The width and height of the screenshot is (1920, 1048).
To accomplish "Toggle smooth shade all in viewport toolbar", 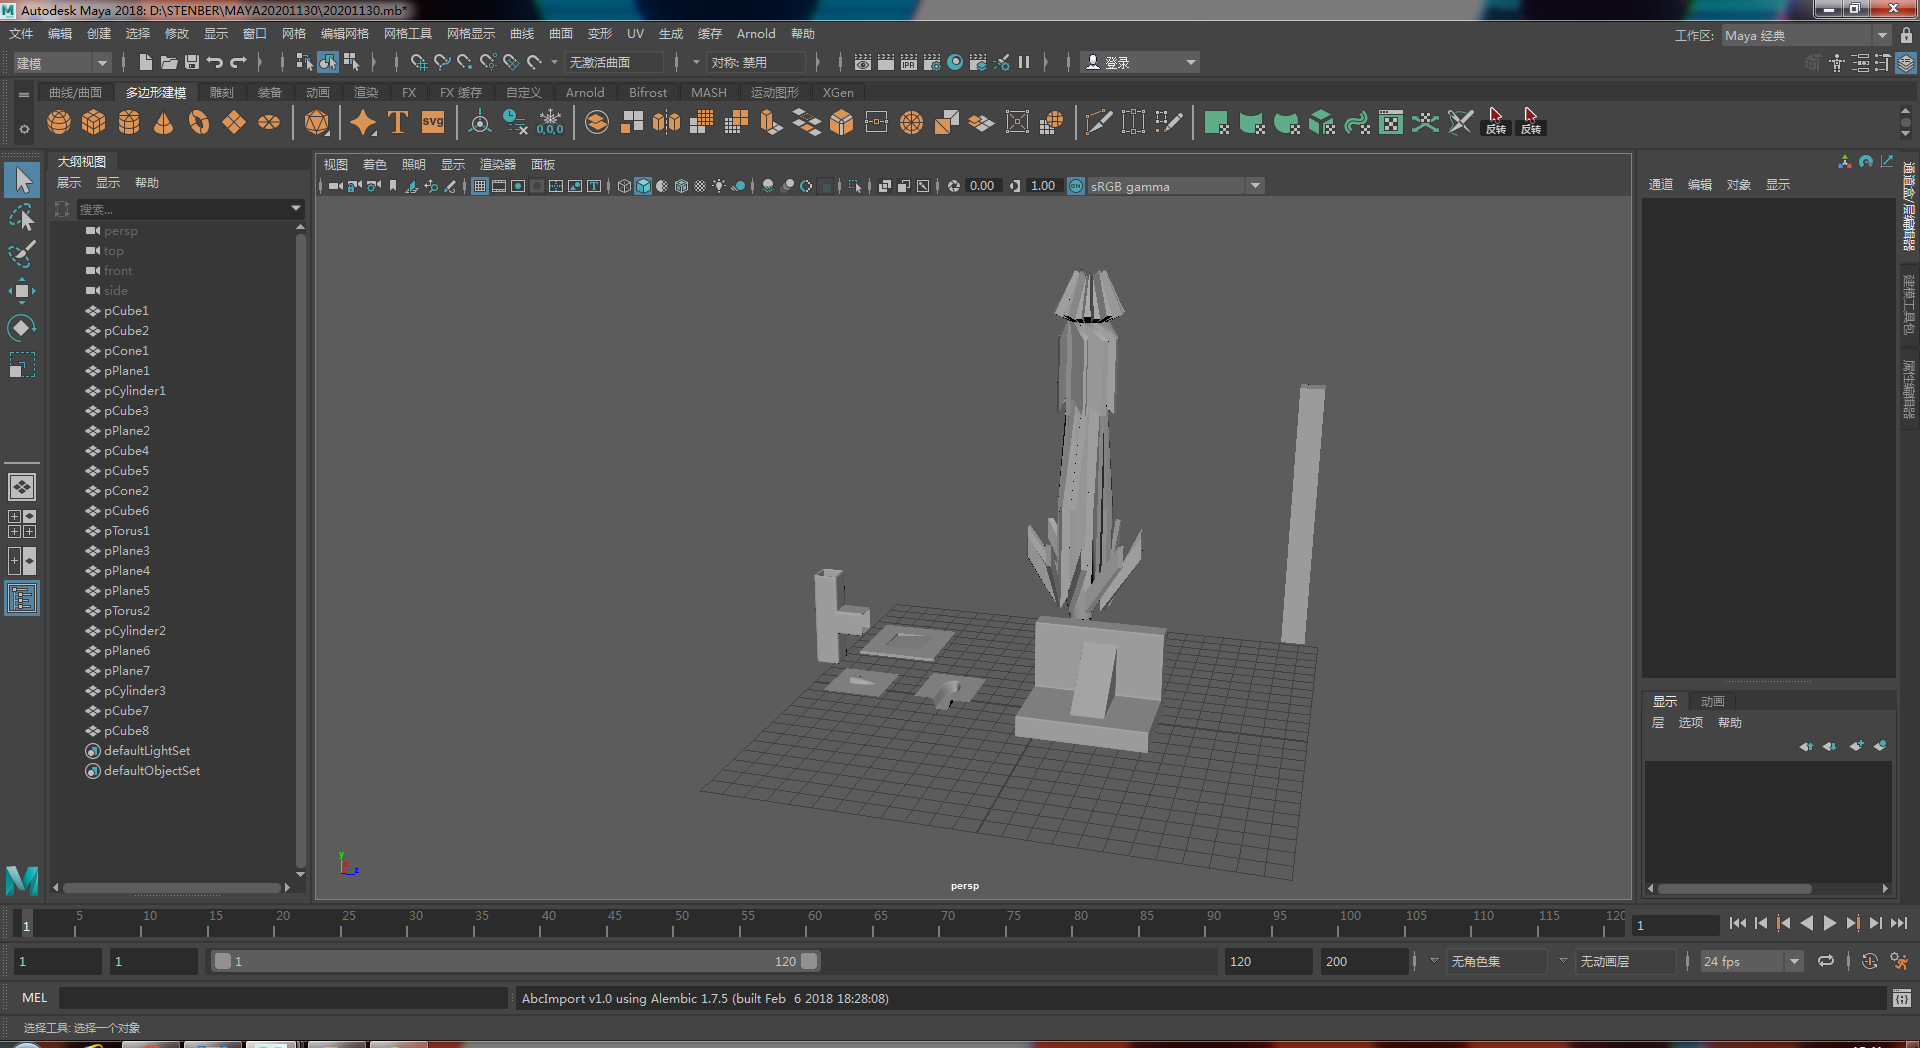I will [x=643, y=186].
